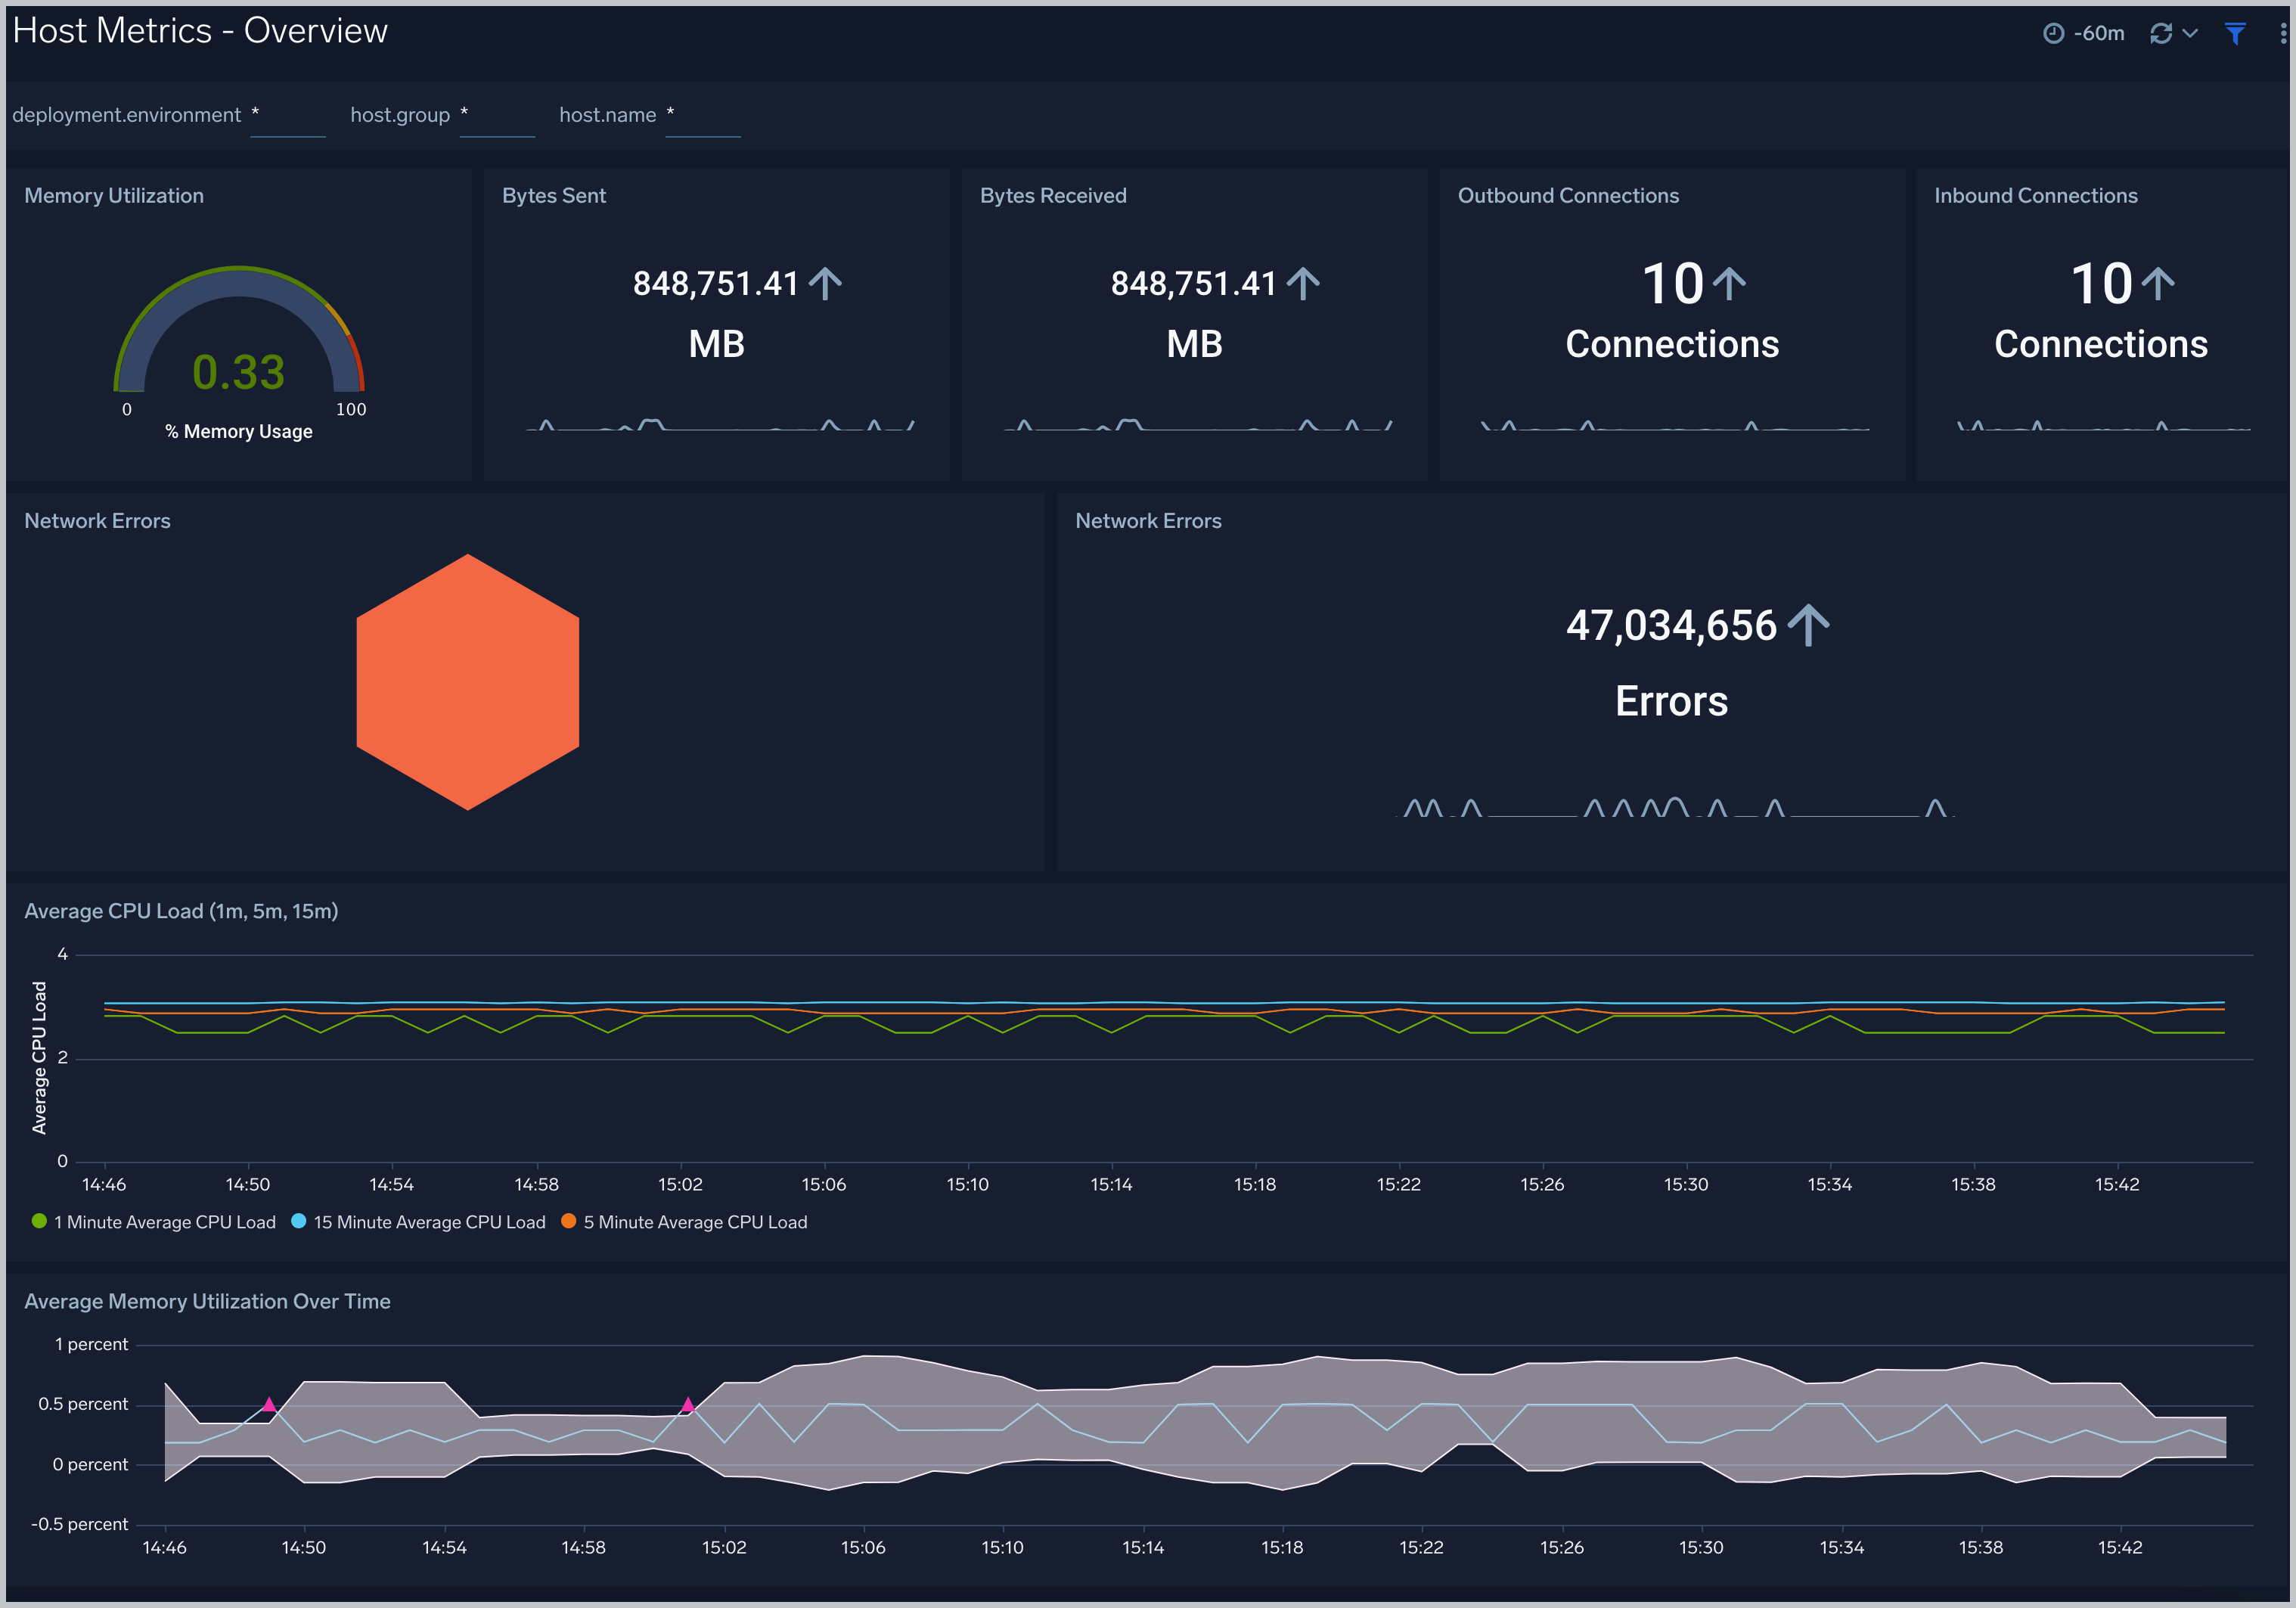Click the large Network Errors sparkline
This screenshot has height=1608, width=2296.
click(x=1675, y=807)
